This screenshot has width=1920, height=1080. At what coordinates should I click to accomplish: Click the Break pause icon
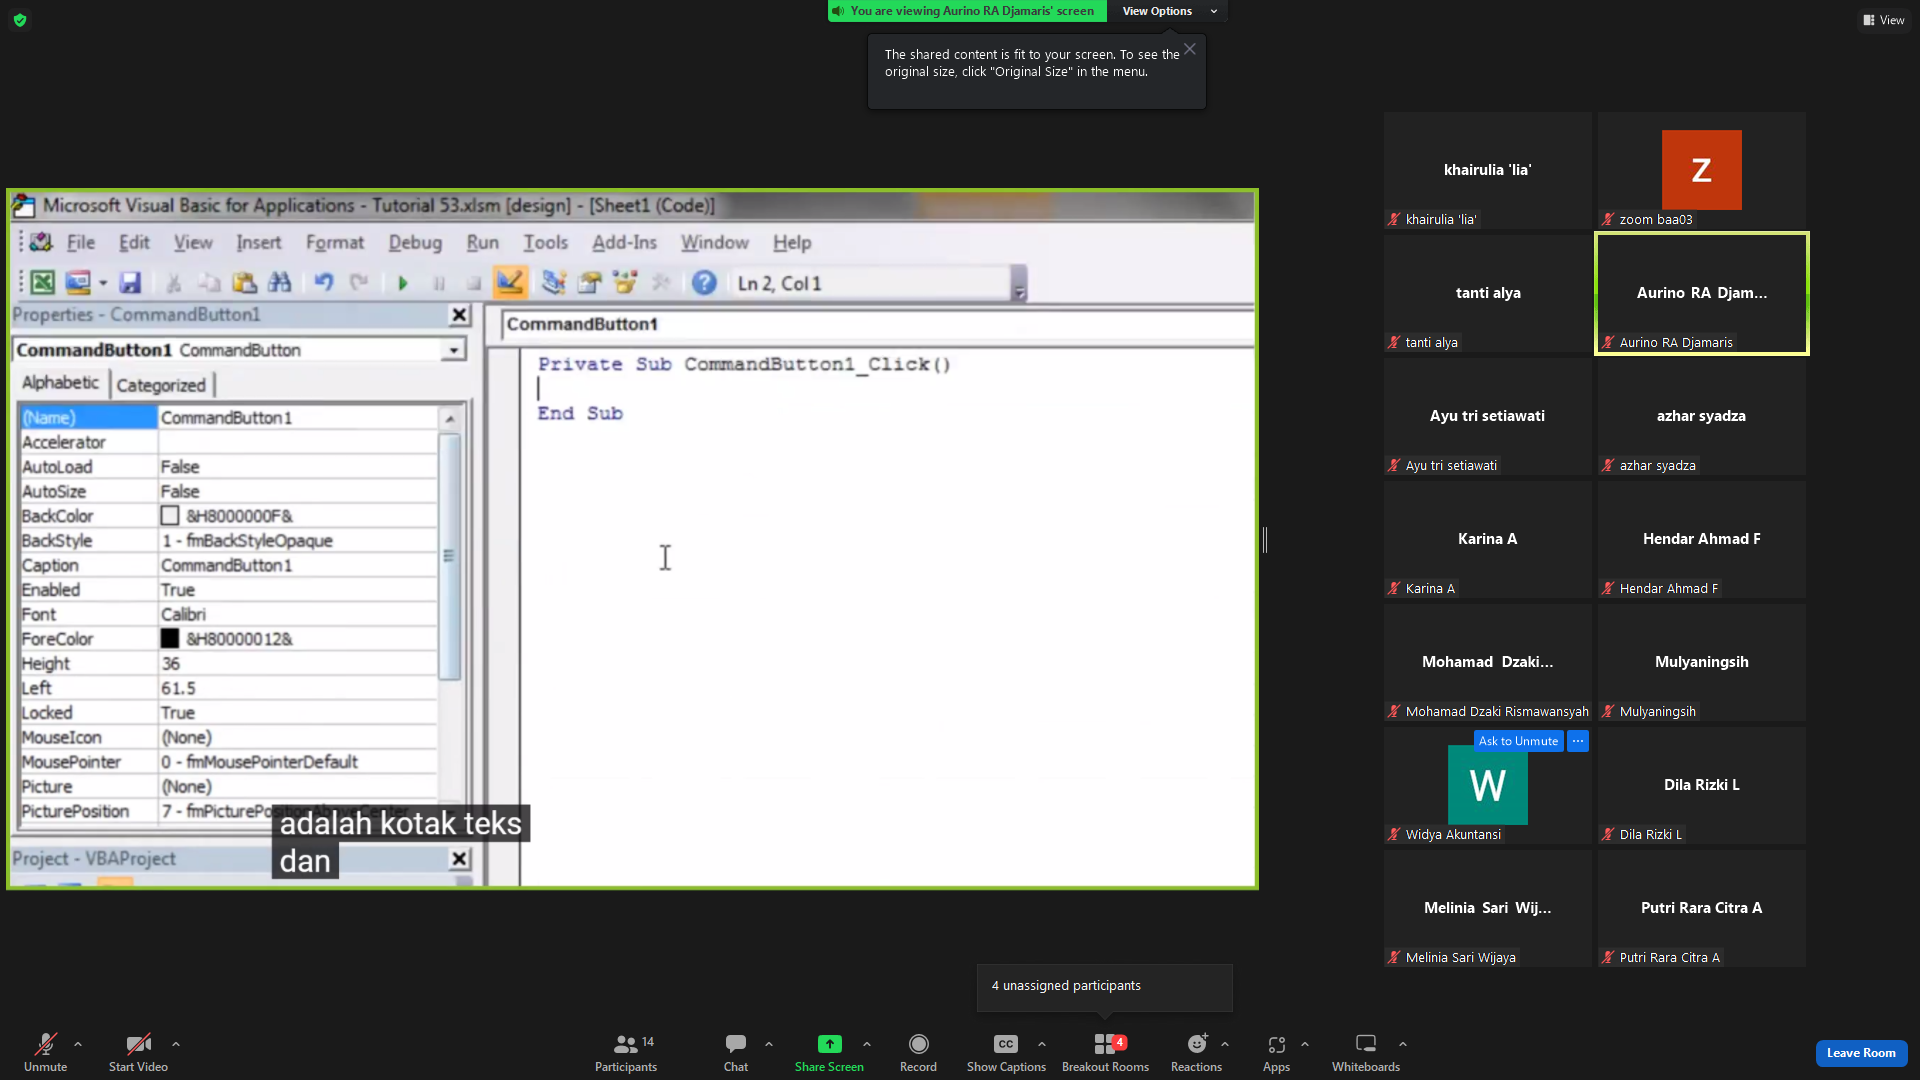[439, 283]
